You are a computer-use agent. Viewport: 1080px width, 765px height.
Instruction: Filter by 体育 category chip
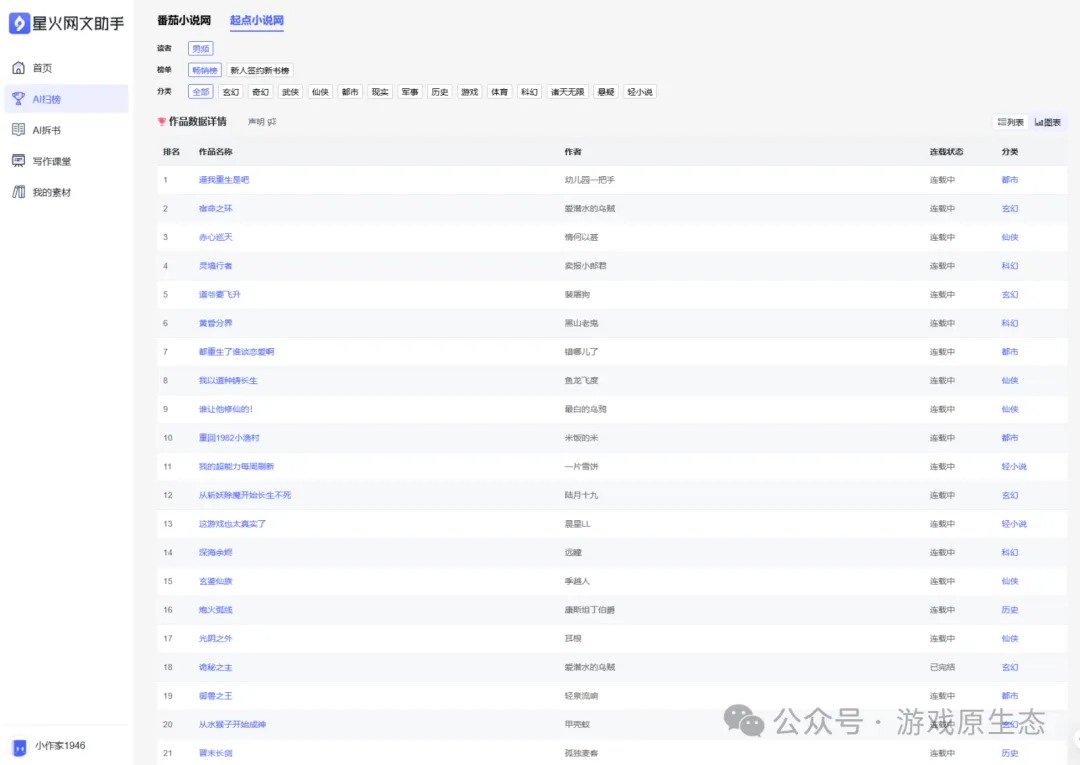pyautogui.click(x=499, y=92)
